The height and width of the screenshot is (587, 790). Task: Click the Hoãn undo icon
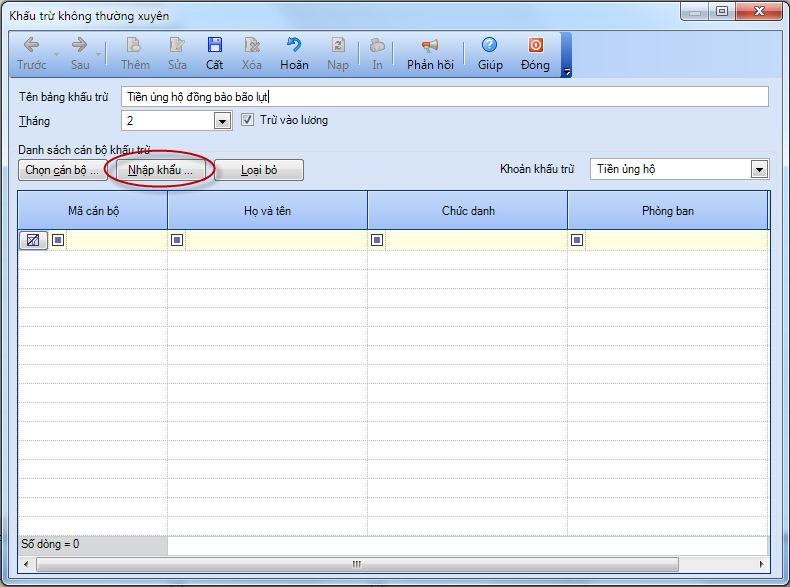click(294, 46)
